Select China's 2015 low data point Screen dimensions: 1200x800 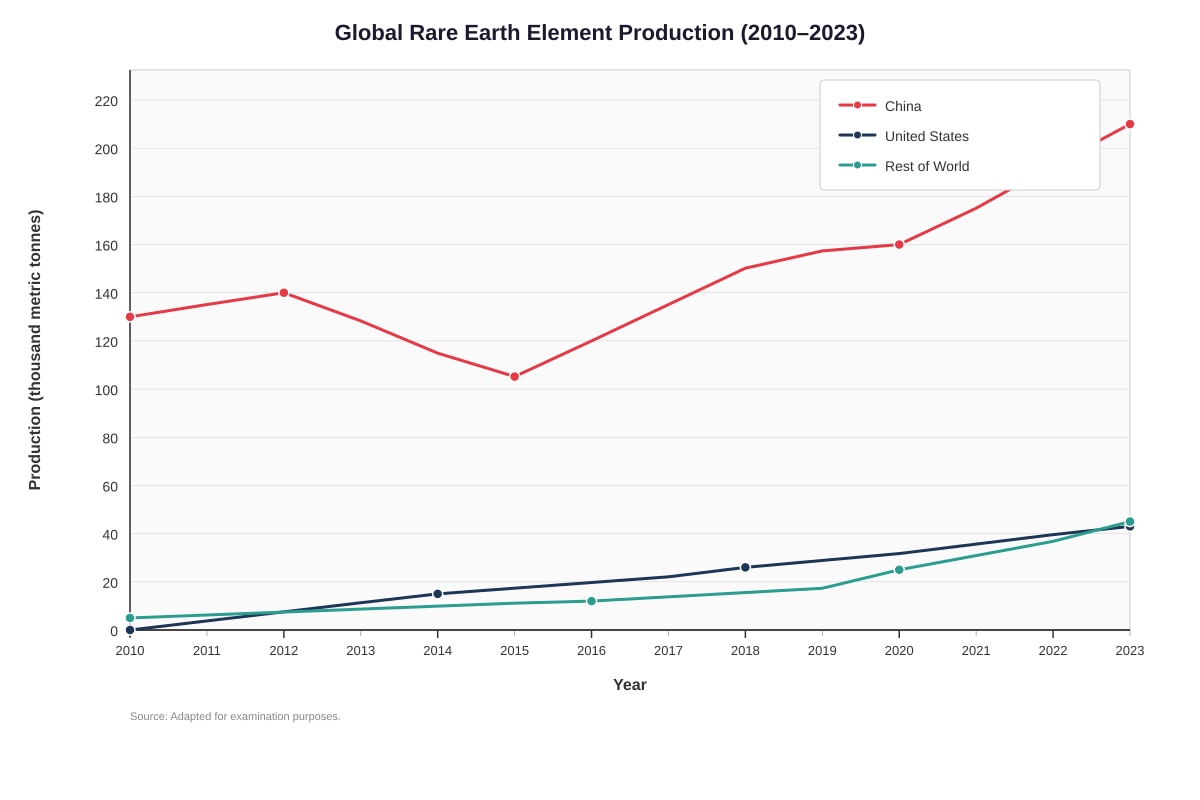(x=515, y=377)
